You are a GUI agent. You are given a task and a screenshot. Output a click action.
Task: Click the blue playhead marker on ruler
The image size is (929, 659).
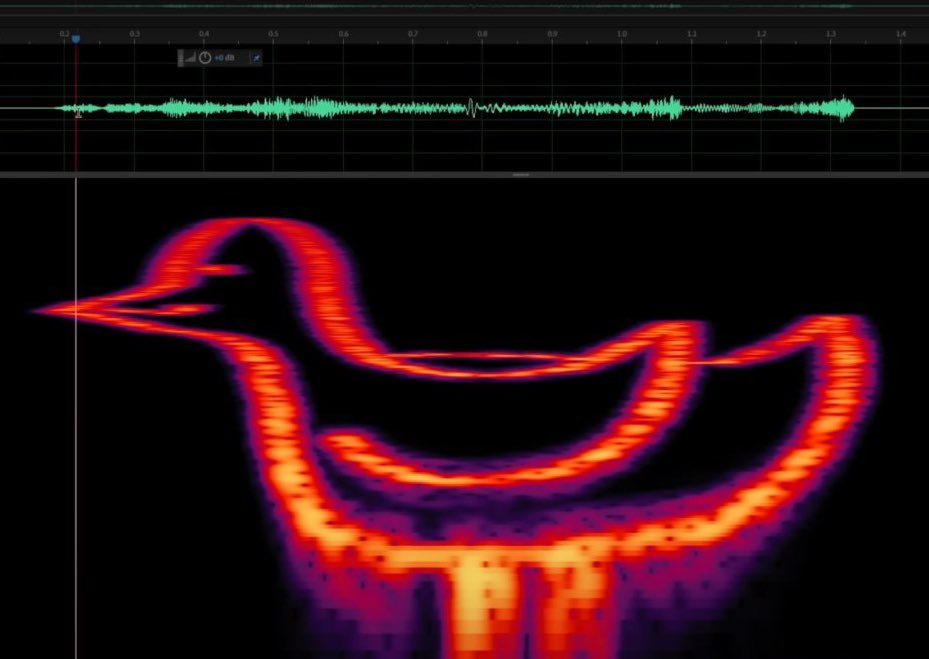click(x=76, y=39)
